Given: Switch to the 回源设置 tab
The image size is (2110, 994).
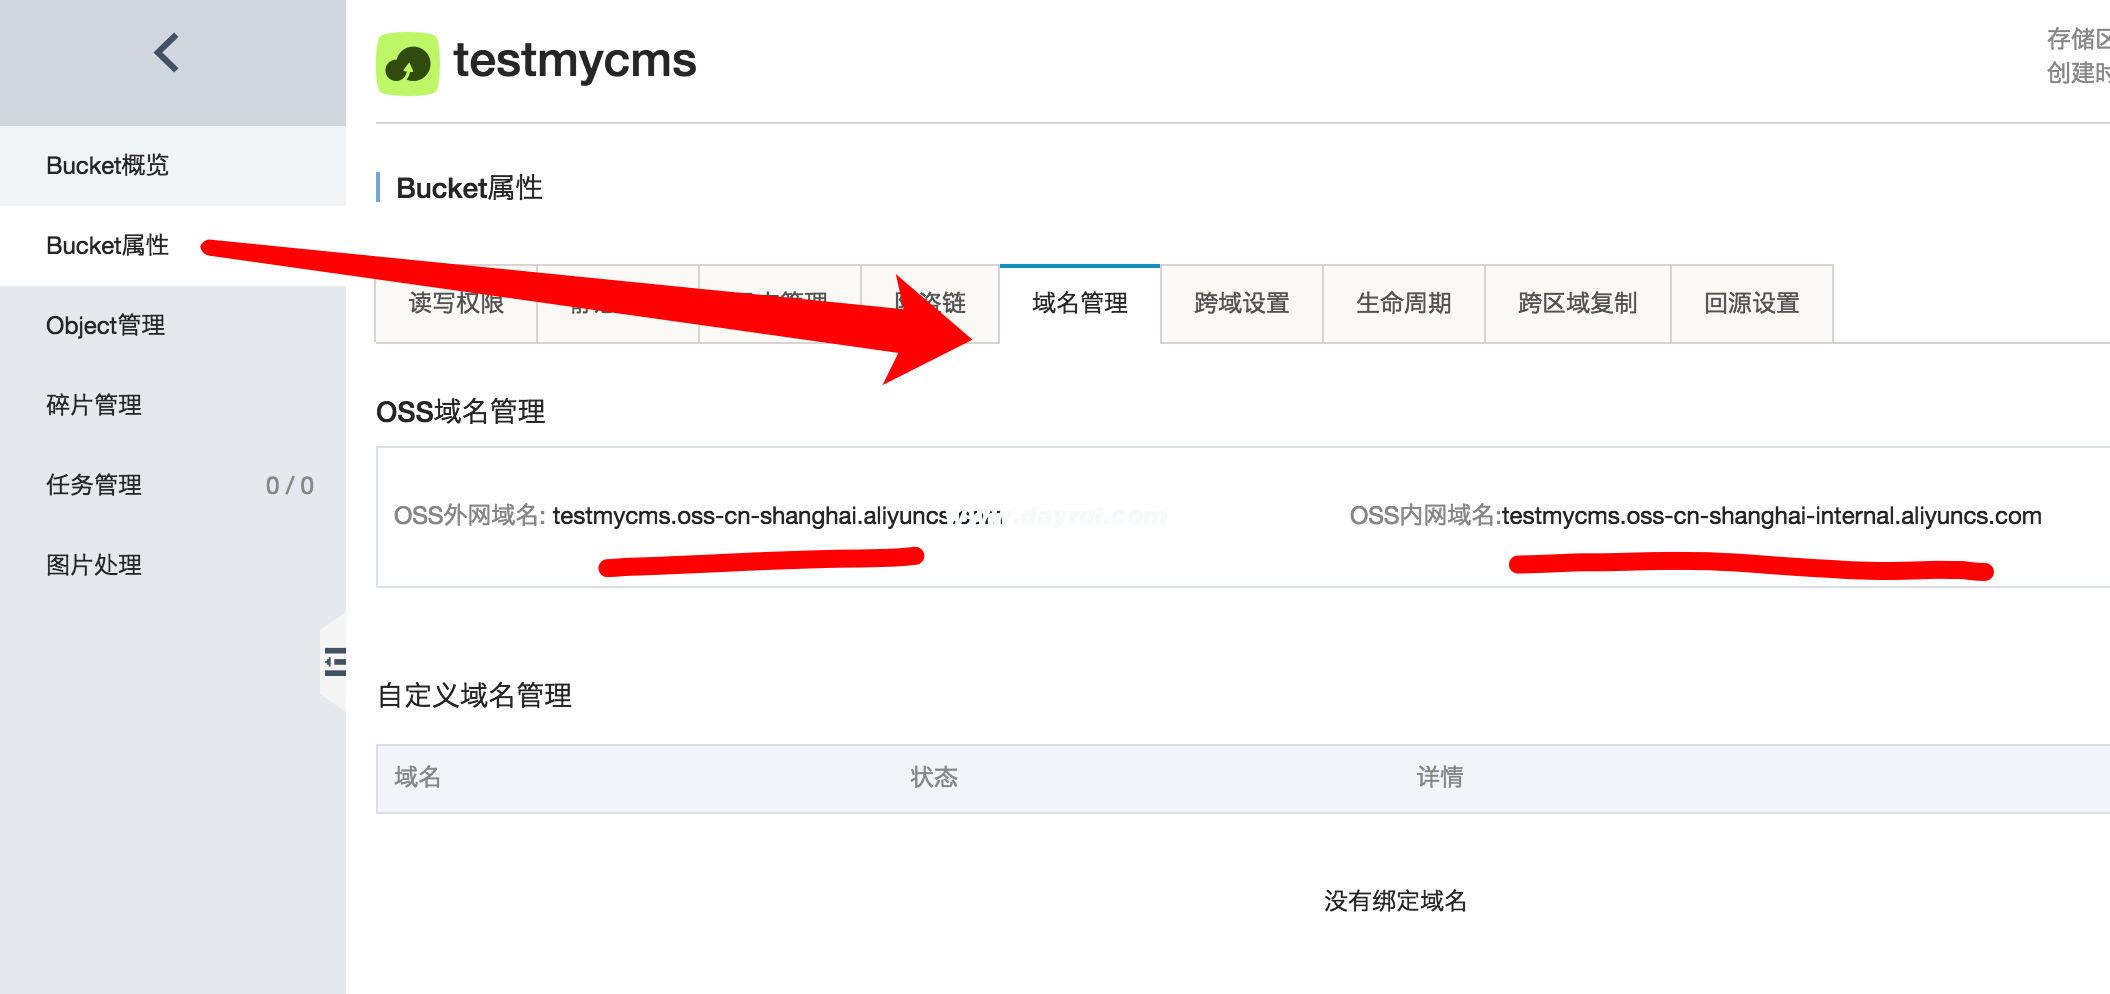Looking at the screenshot, I should point(1752,304).
